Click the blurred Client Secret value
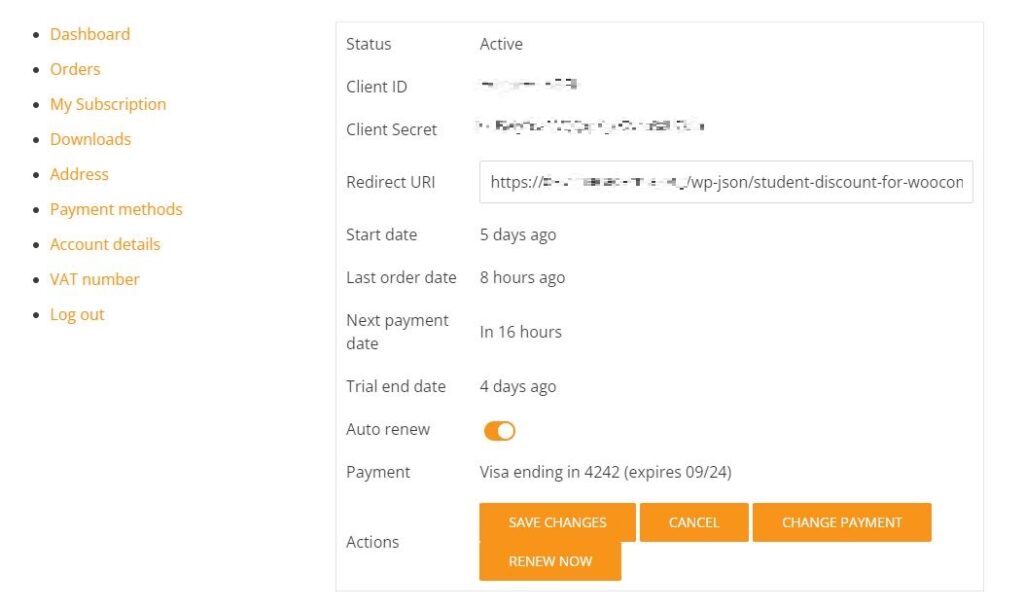 (591, 127)
